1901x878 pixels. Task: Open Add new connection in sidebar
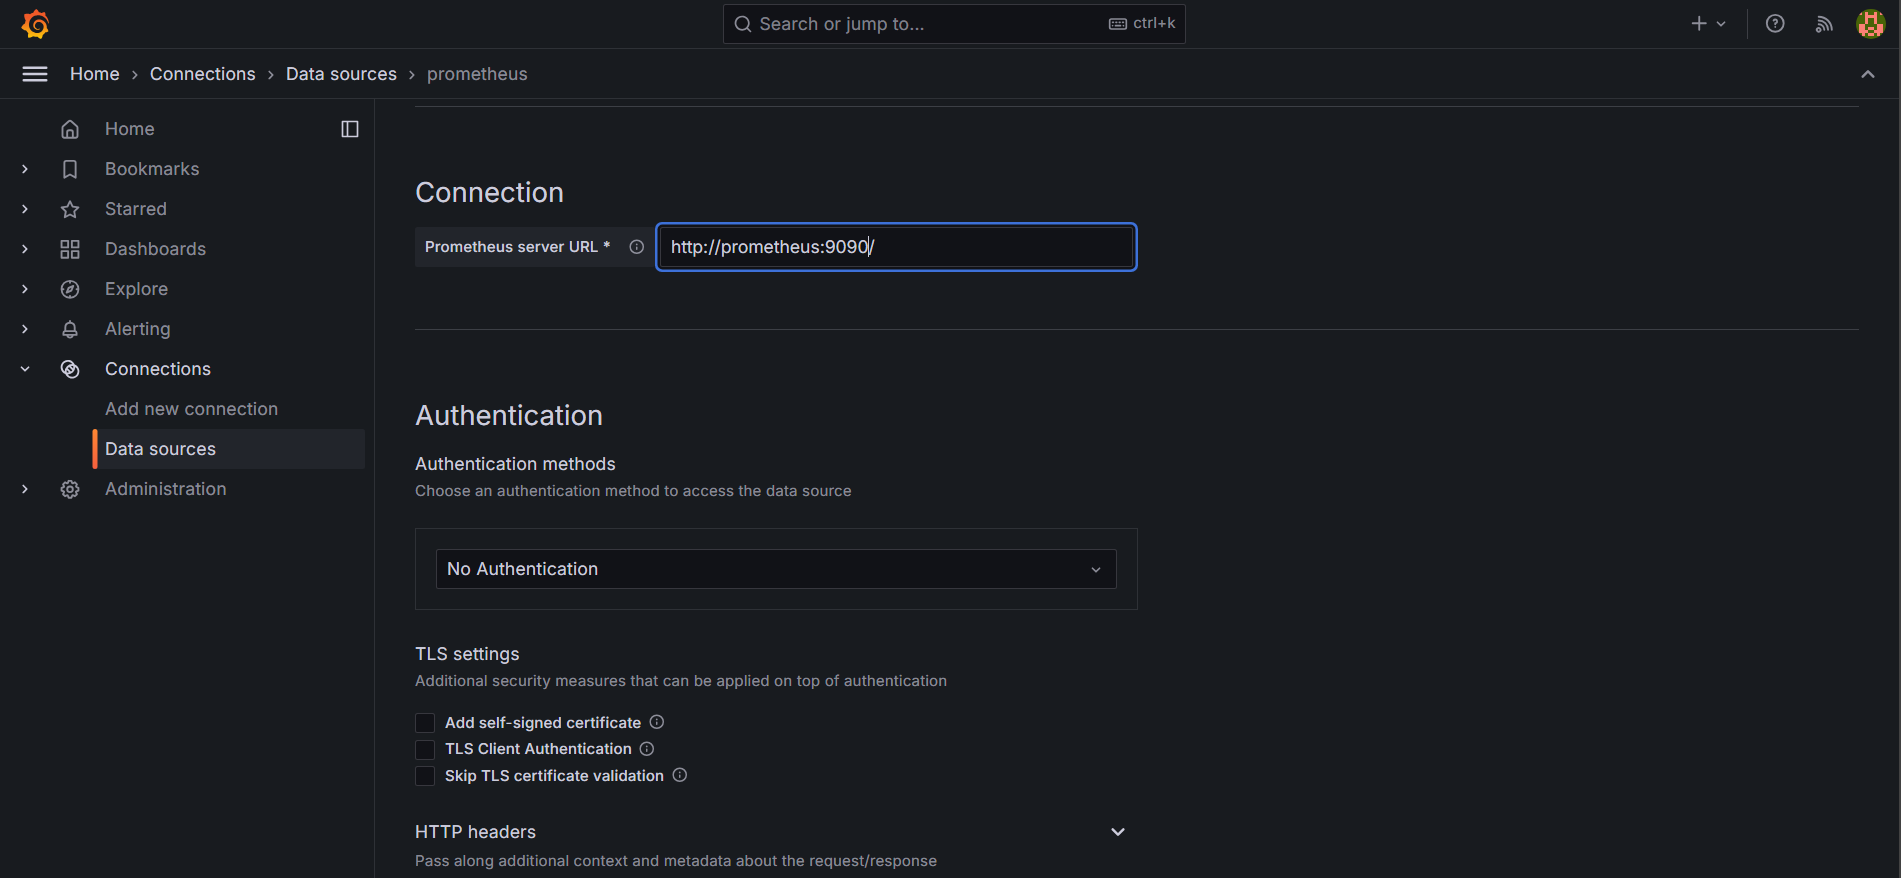click(x=191, y=409)
